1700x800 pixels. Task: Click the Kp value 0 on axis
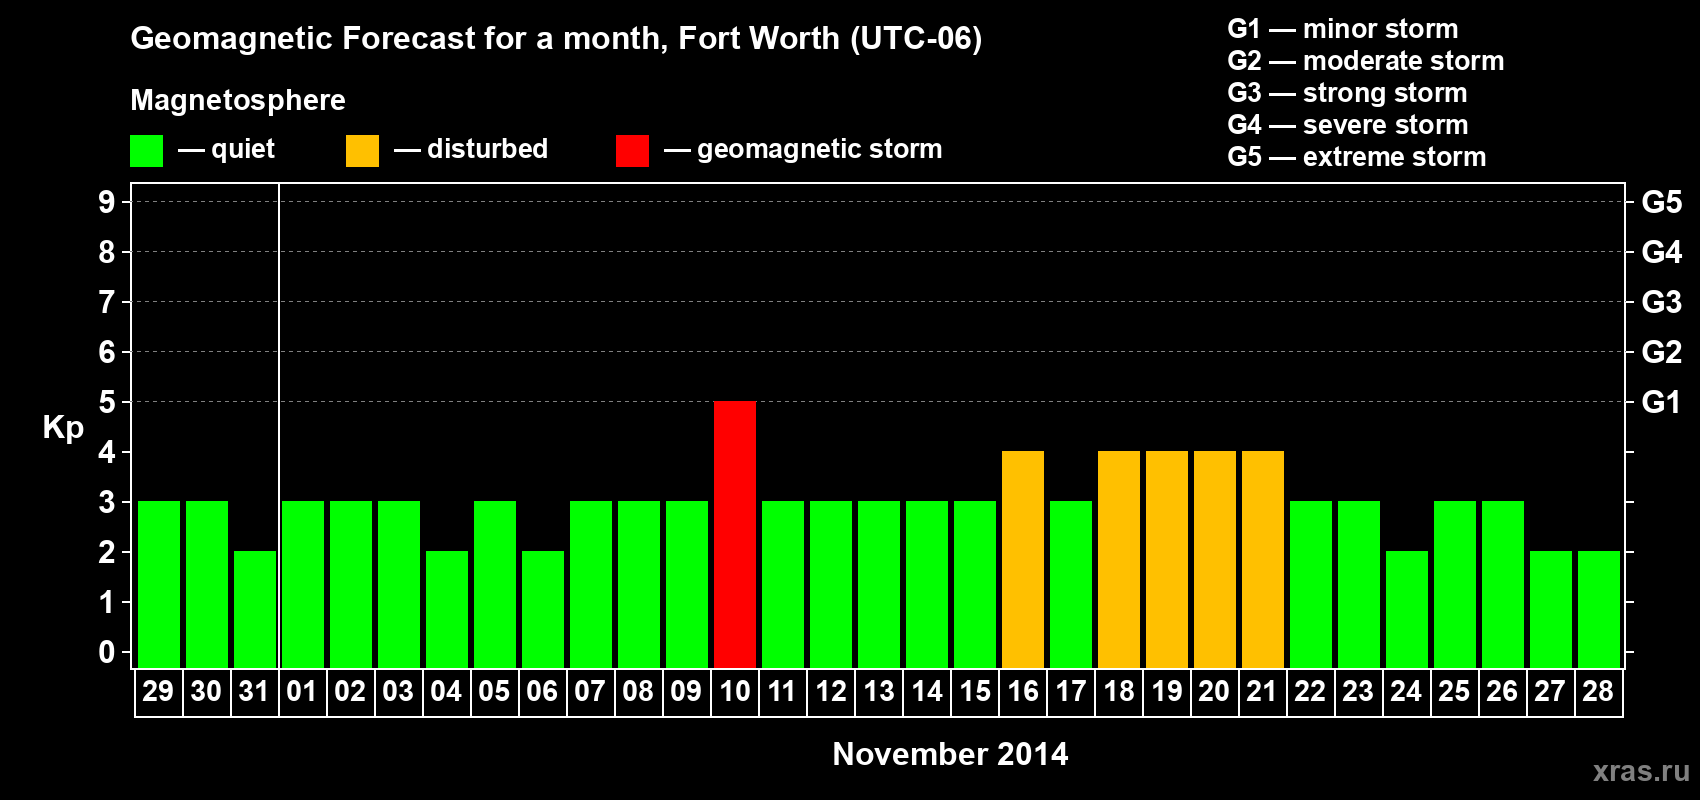coord(107,652)
